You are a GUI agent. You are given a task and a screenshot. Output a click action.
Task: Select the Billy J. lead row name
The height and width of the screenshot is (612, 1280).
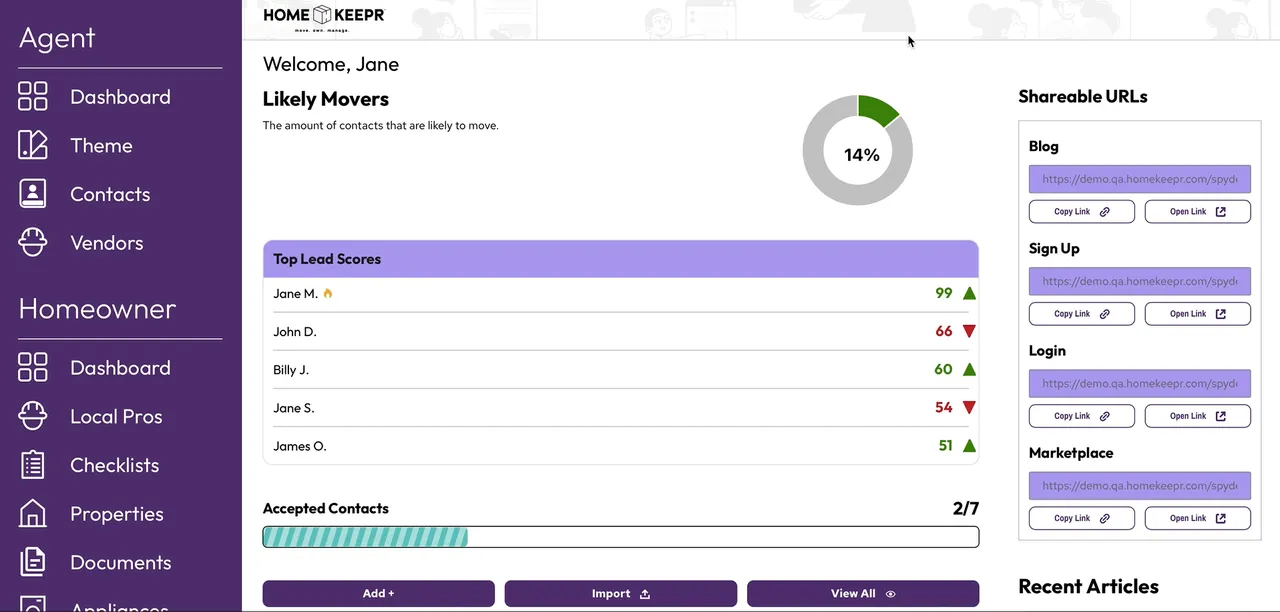tap(291, 369)
